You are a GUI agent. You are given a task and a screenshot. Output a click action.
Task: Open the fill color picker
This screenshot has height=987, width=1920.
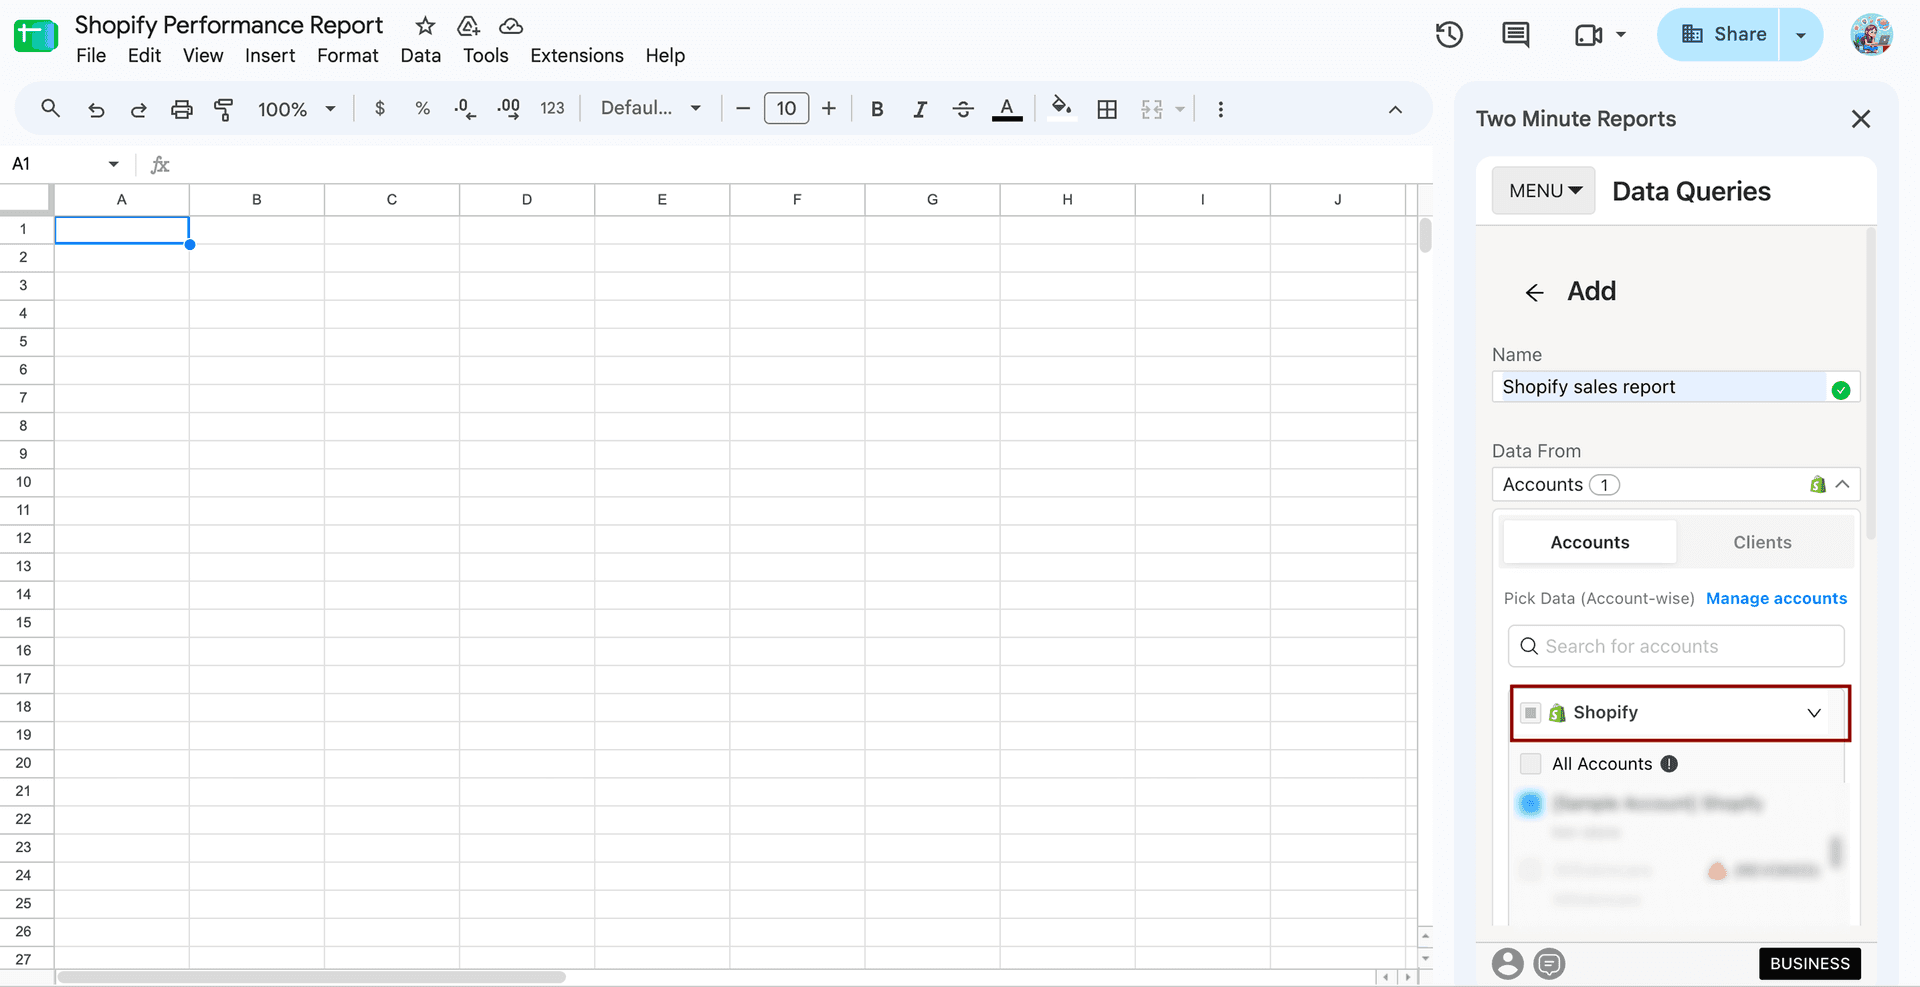(1061, 108)
